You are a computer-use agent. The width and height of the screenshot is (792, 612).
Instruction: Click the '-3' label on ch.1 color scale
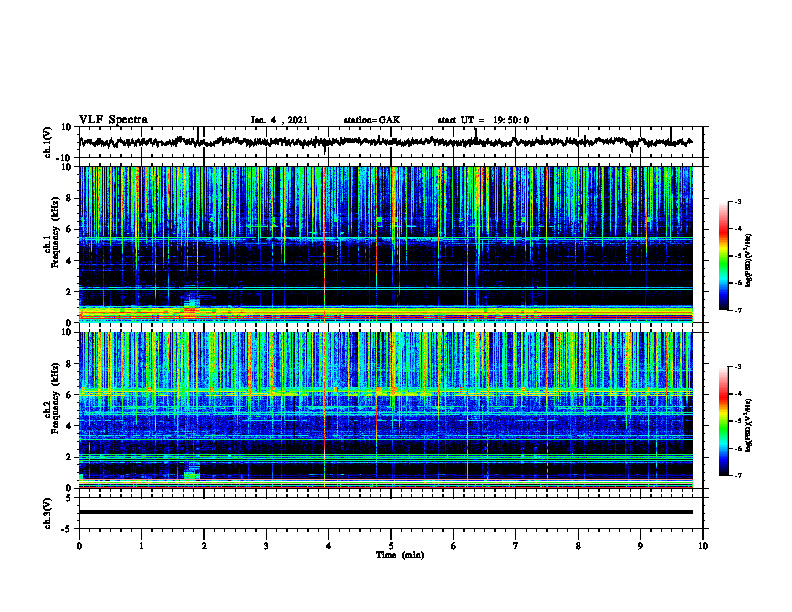738,201
